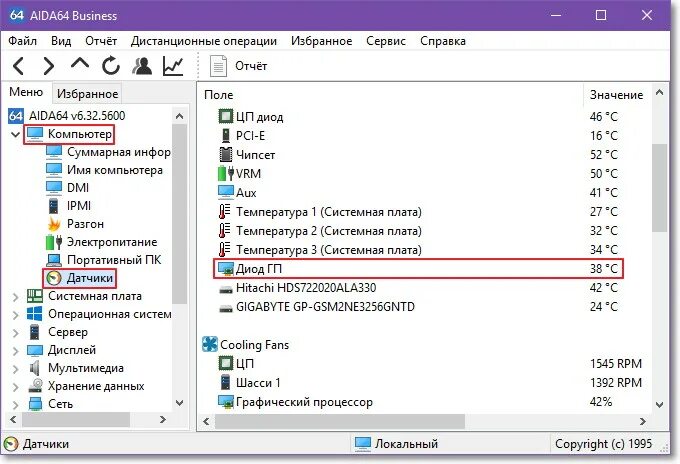The height and width of the screenshot is (464, 680).
Task: Click the Cooling Fans fan icon
Action: coord(210,344)
